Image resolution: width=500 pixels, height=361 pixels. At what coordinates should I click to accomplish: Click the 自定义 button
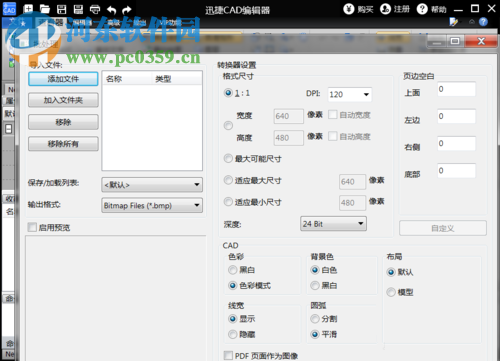[443, 228]
